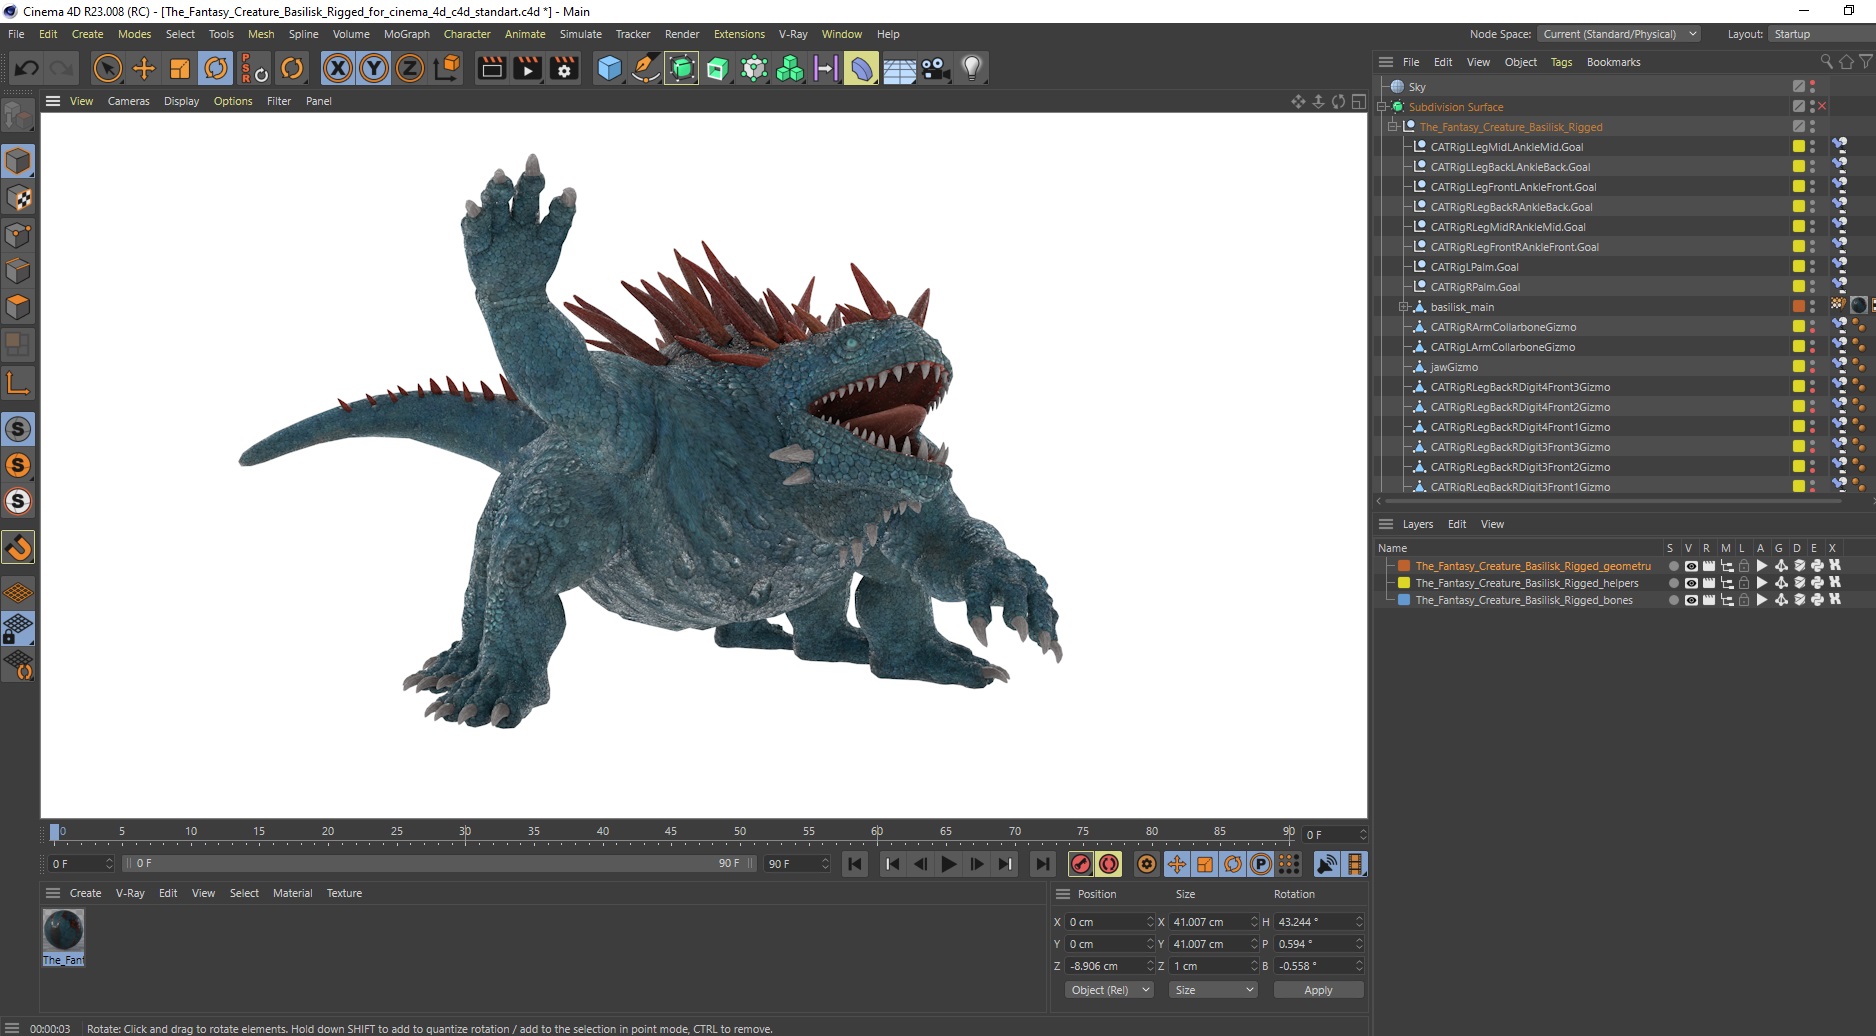Go to the end of animation
Screen dimensions: 1876x1036
1043,864
